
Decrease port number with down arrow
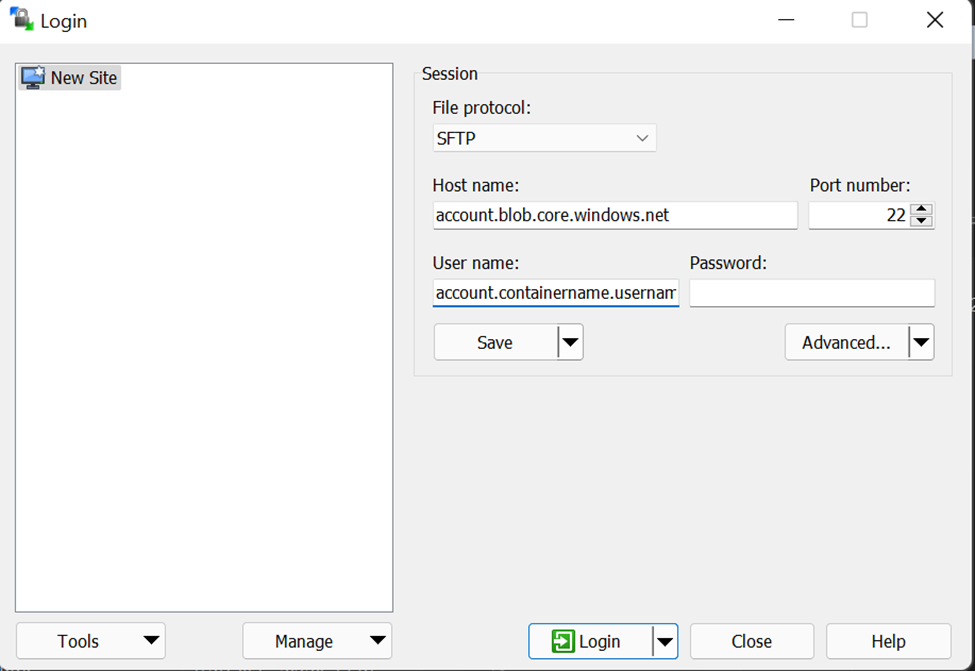(x=921, y=221)
